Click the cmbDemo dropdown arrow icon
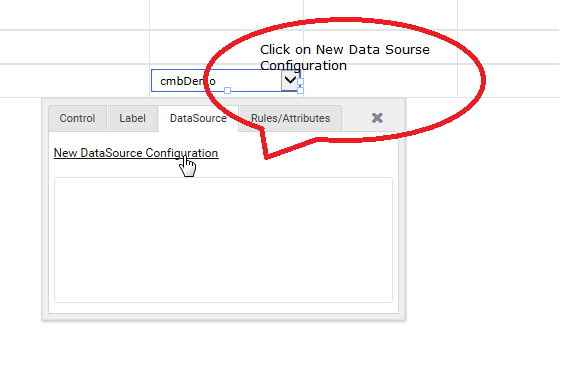The height and width of the screenshot is (365, 564). [x=290, y=80]
